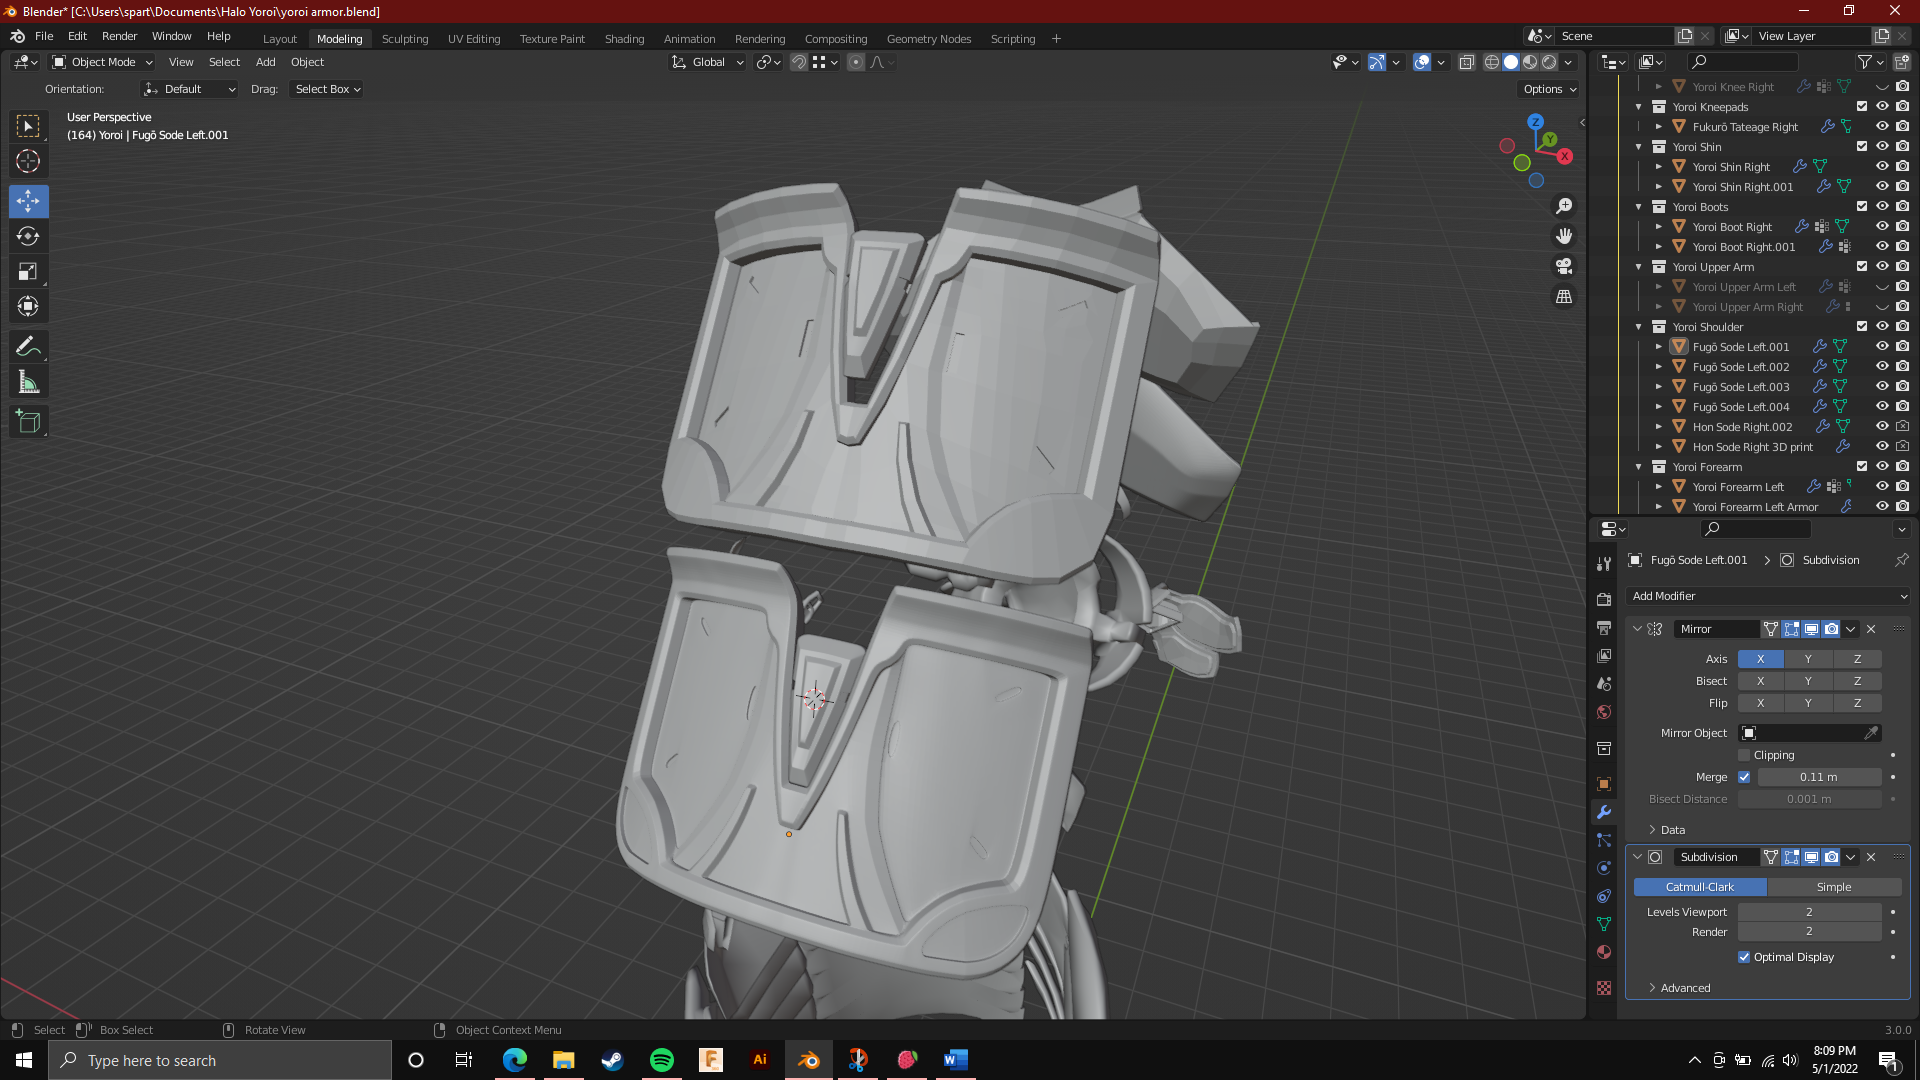Viewport: 1920px width, 1080px height.
Task: Open the File menu
Action: click(44, 36)
